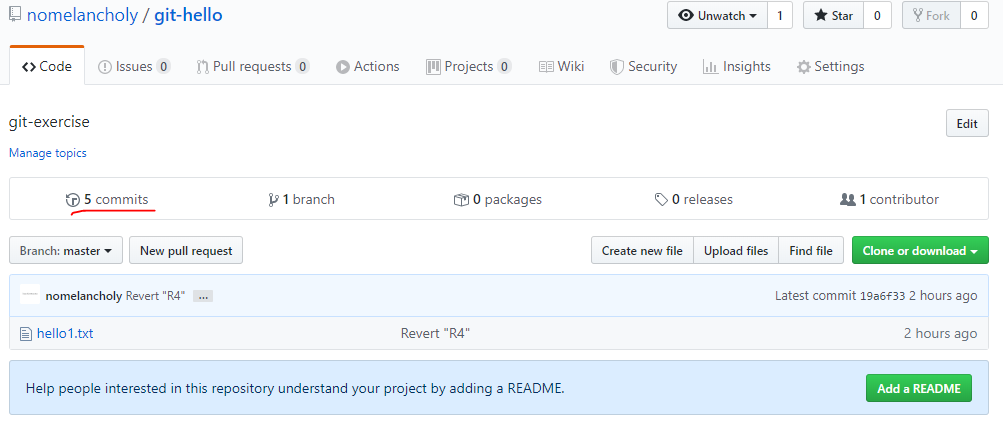The height and width of the screenshot is (426, 1003).
Task: Star the repository
Action: (x=833, y=15)
